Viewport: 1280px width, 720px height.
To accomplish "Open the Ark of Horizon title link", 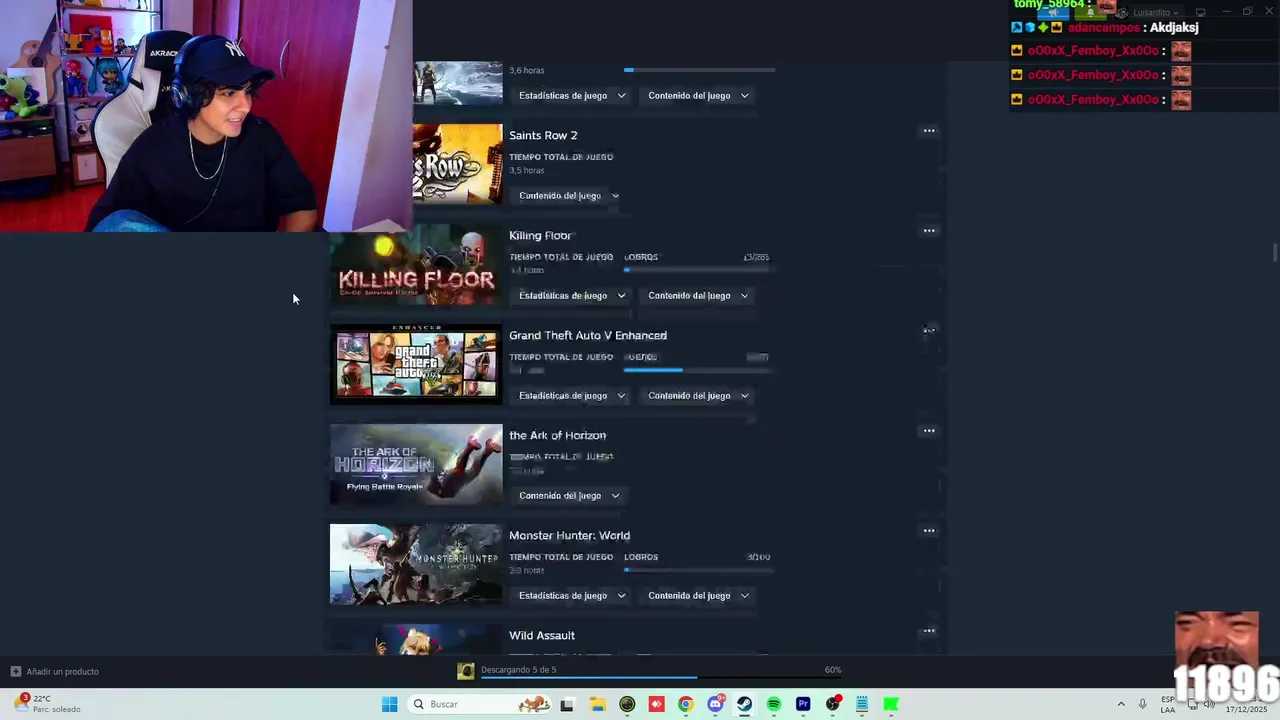I will [557, 435].
